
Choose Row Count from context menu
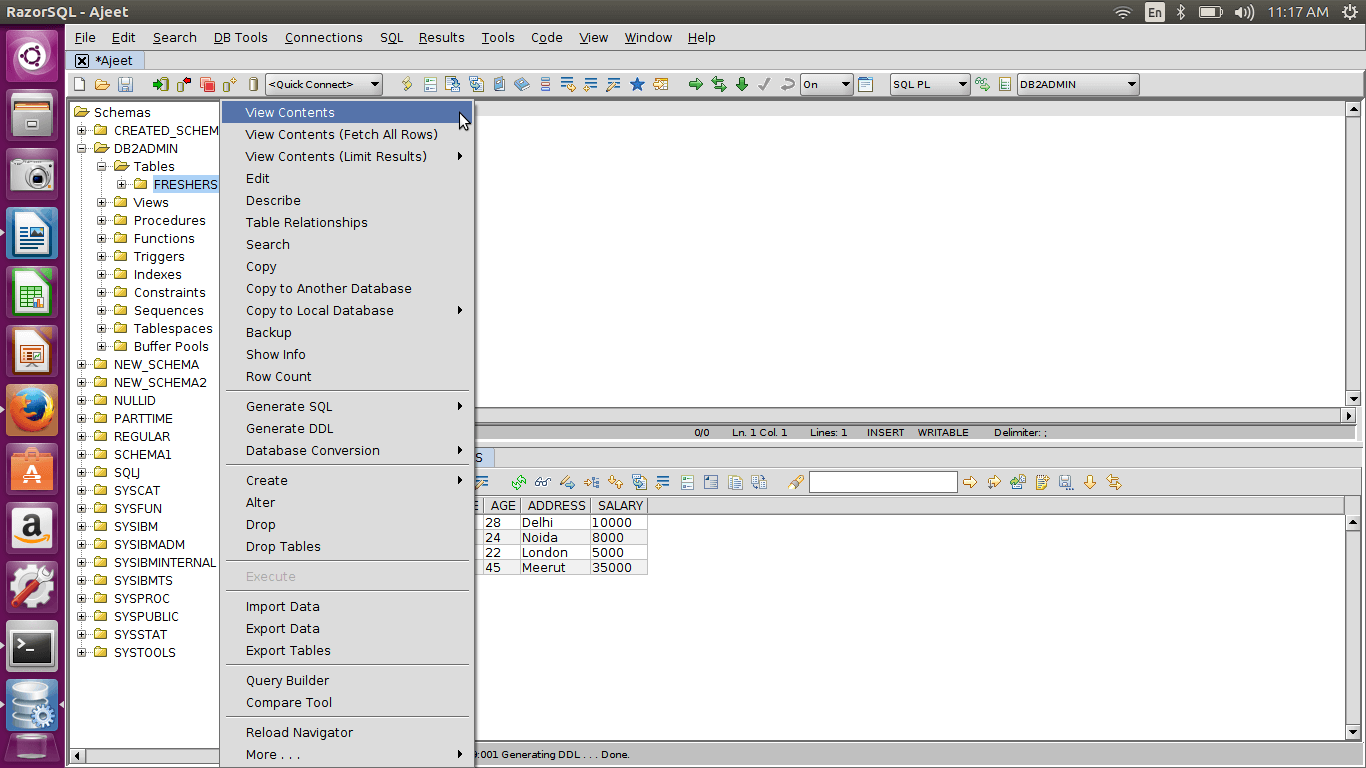(346, 376)
